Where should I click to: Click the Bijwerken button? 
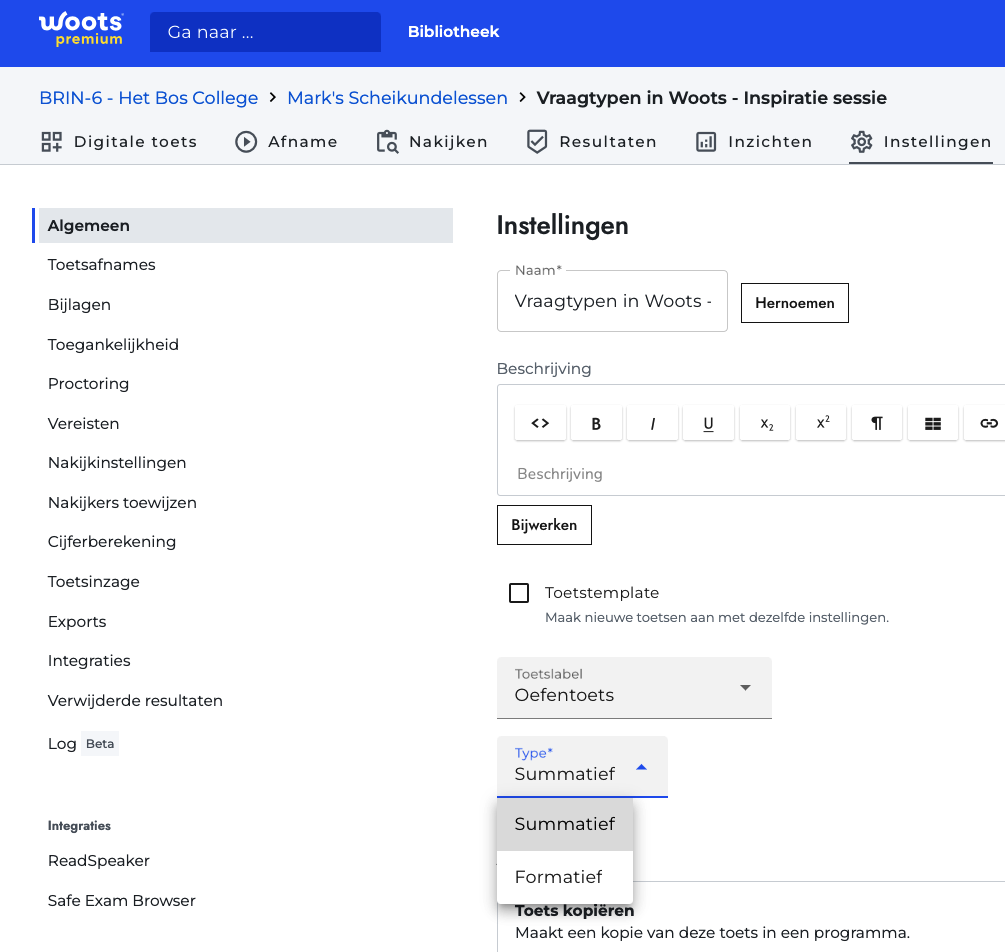(544, 525)
